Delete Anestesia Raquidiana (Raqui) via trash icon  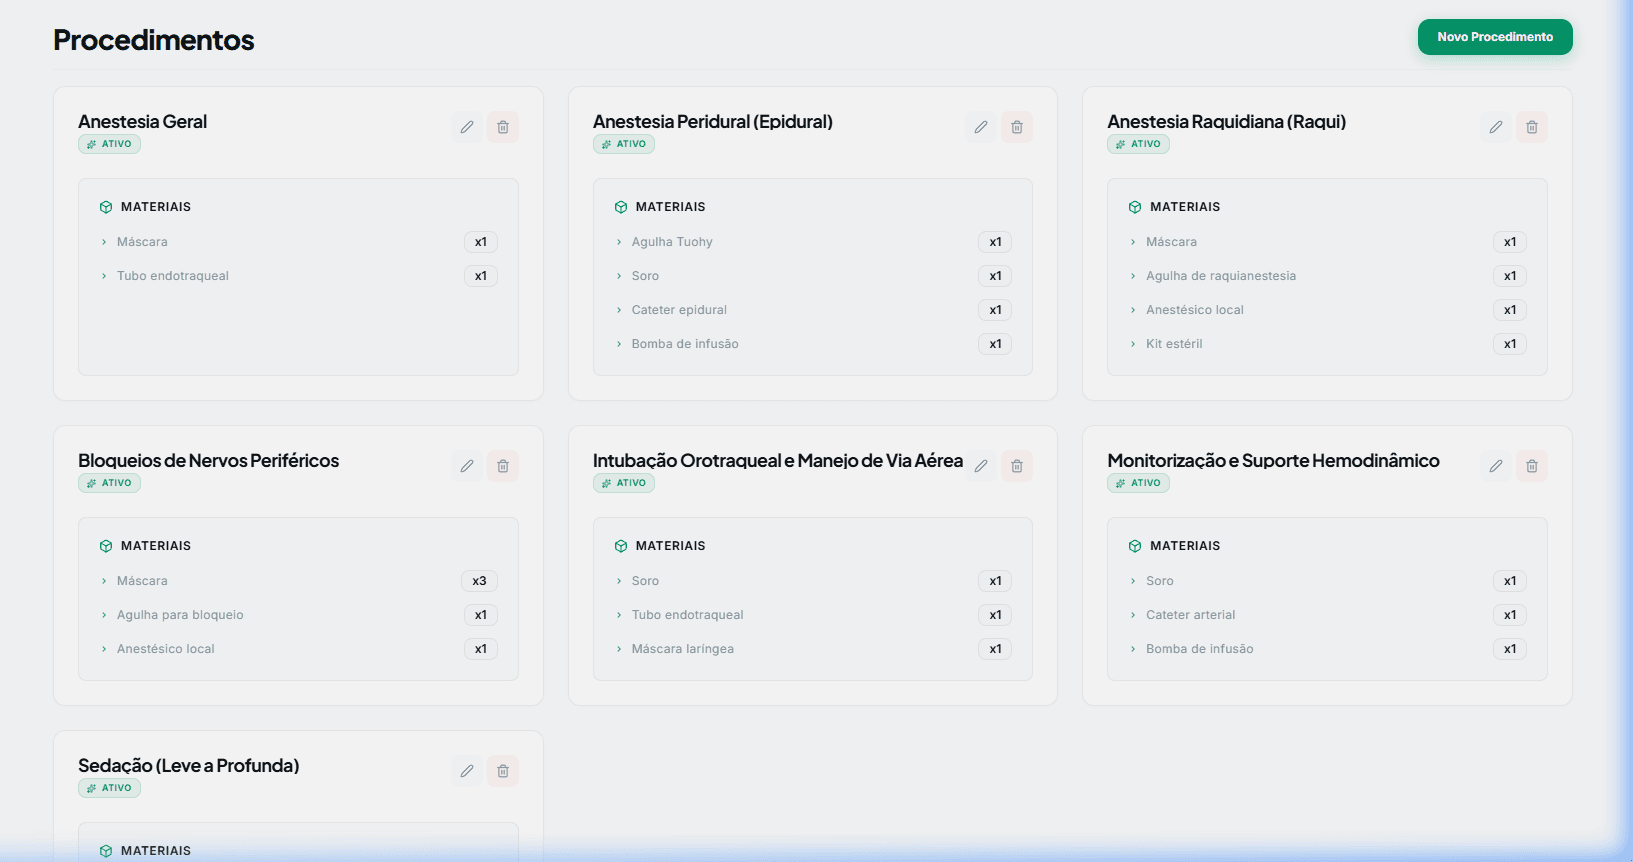click(1532, 127)
